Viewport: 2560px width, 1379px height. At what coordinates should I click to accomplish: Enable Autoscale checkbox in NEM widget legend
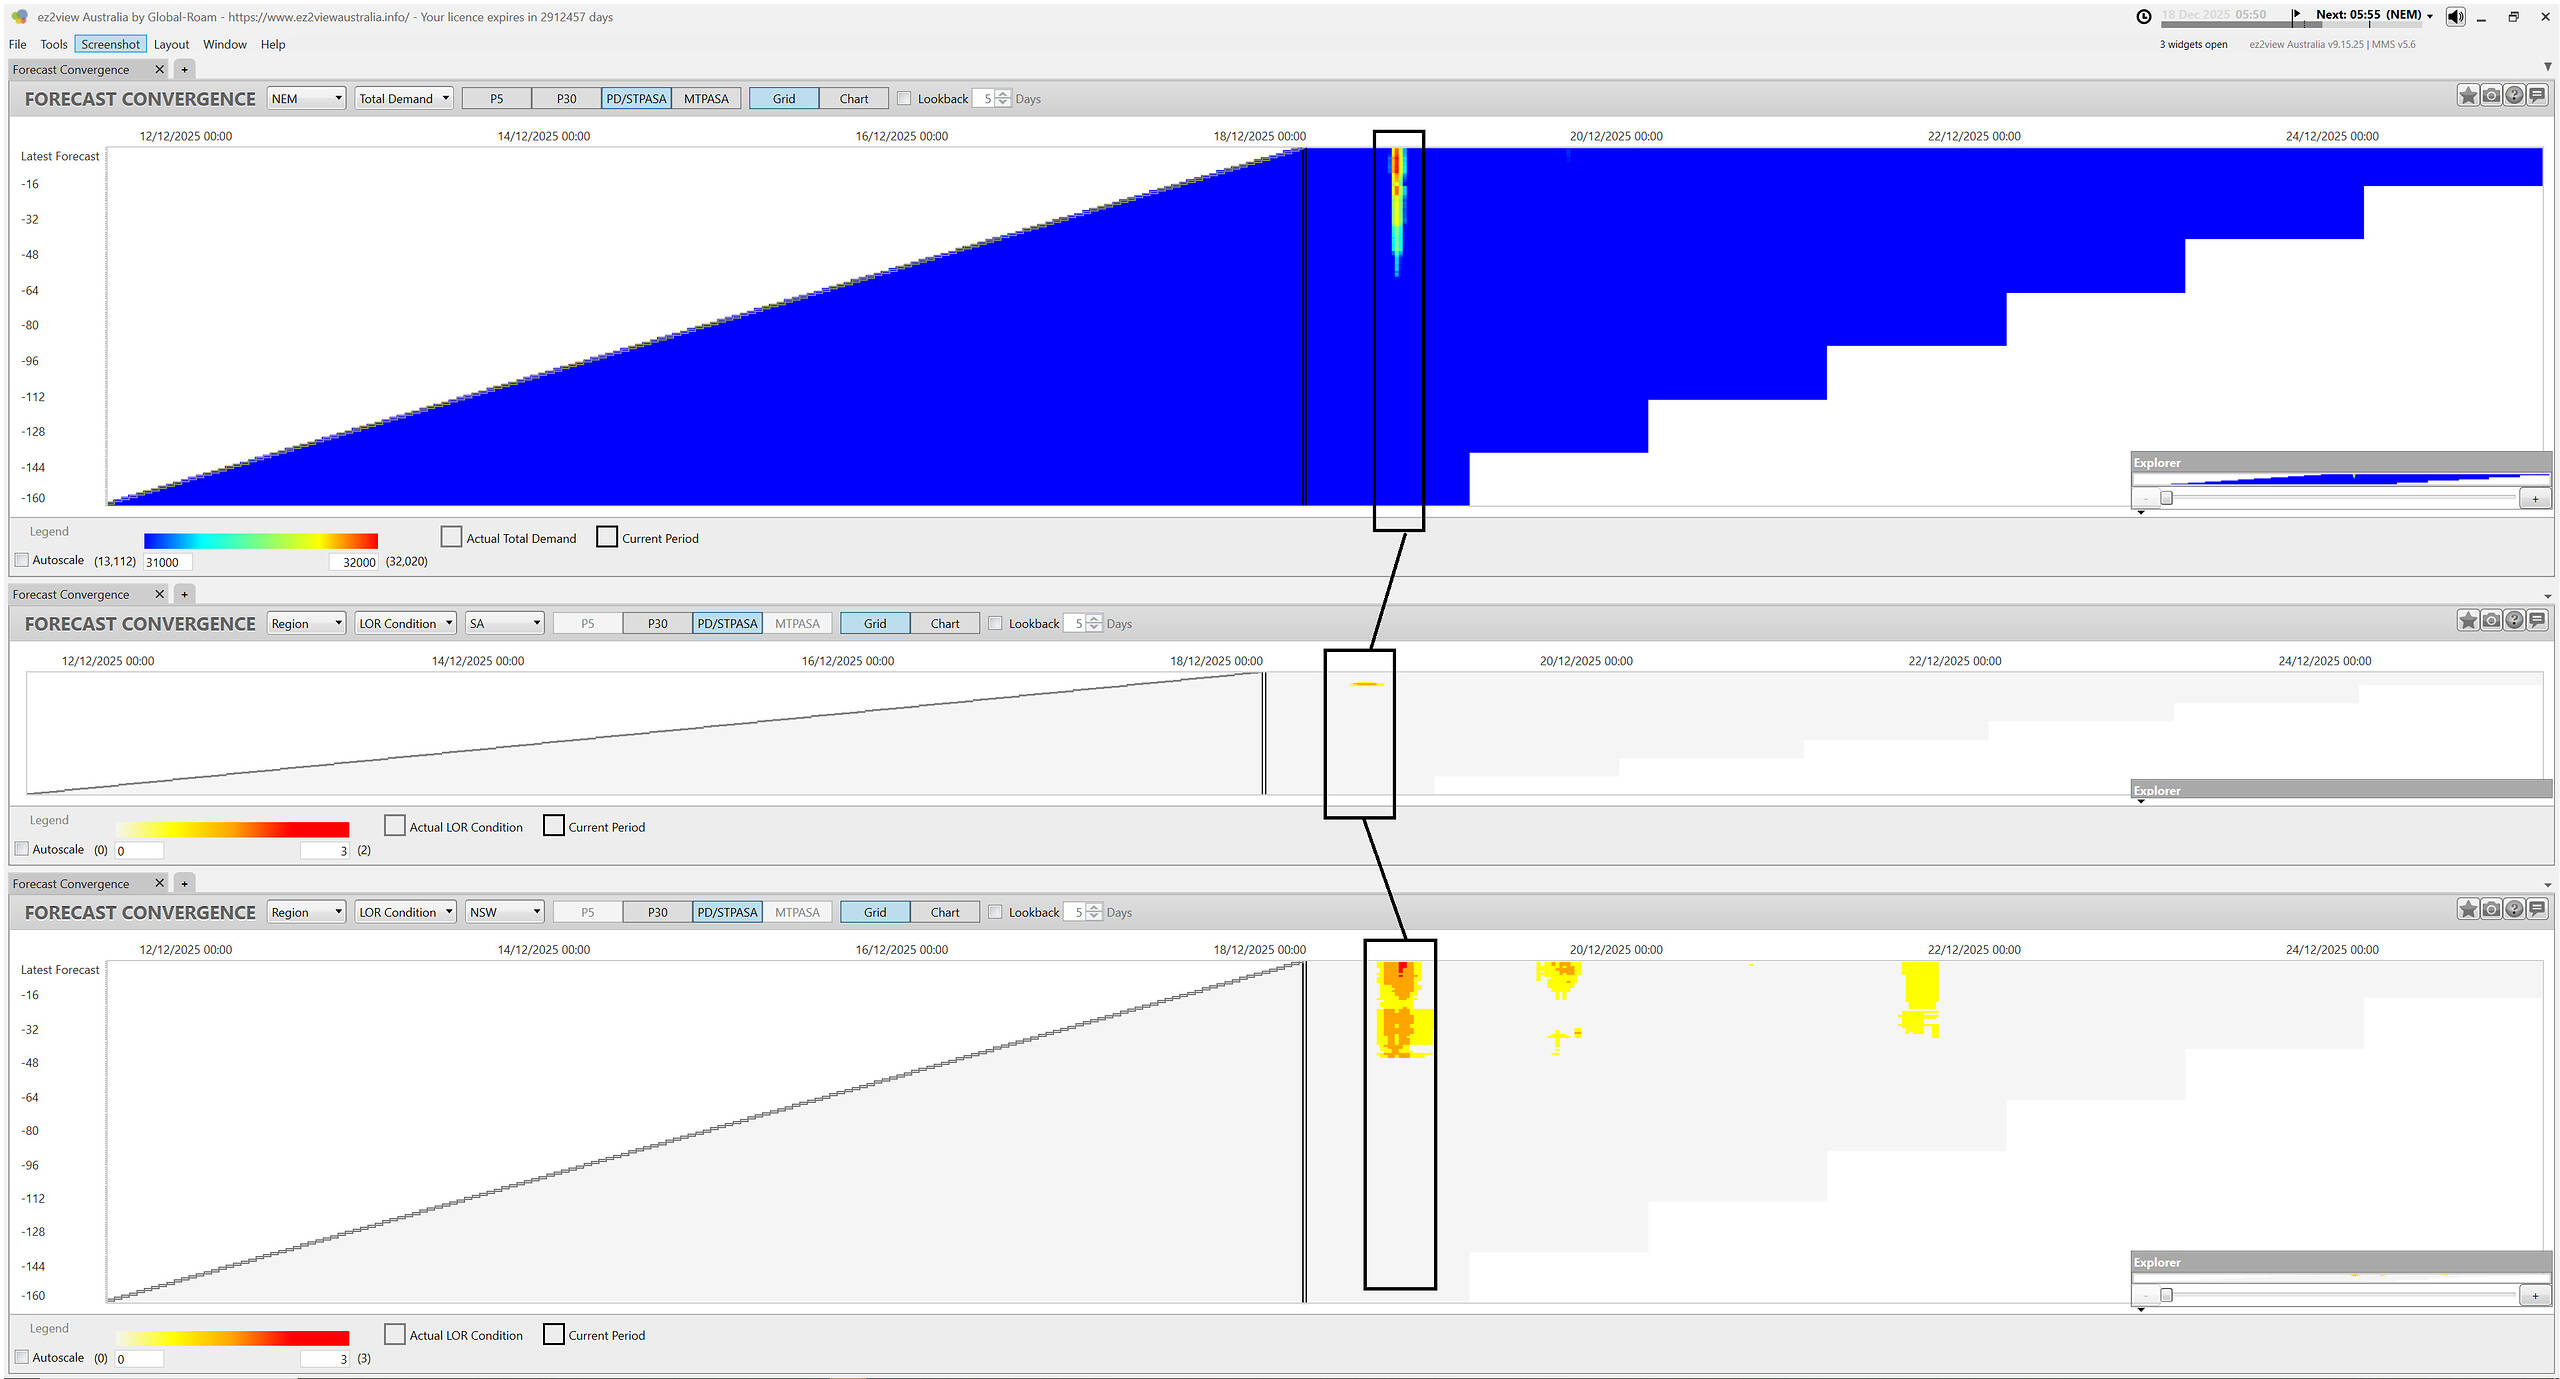22,561
